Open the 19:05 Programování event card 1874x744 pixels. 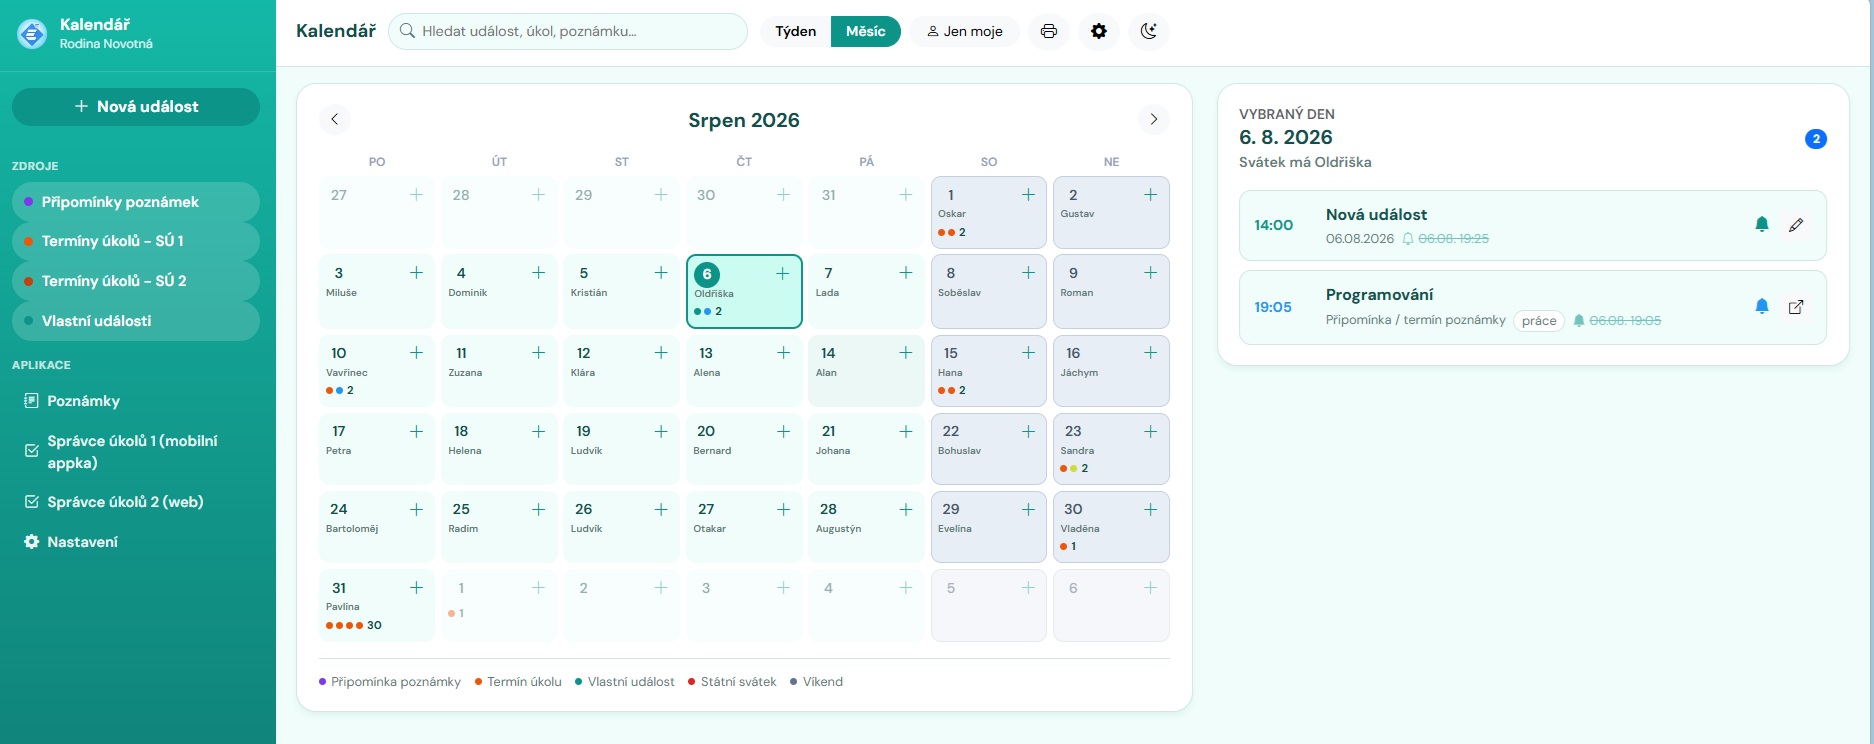(1533, 307)
